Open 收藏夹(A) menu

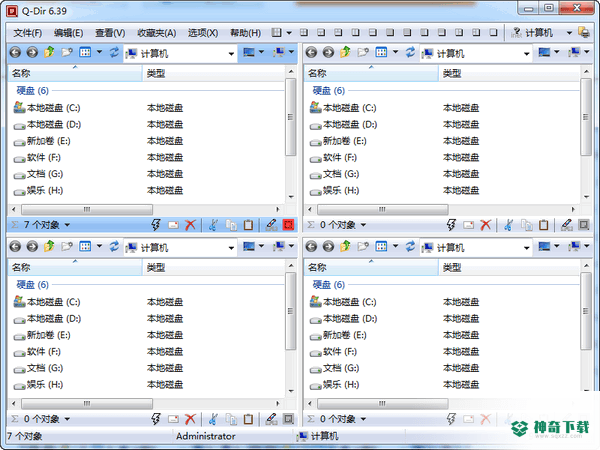(x=157, y=33)
